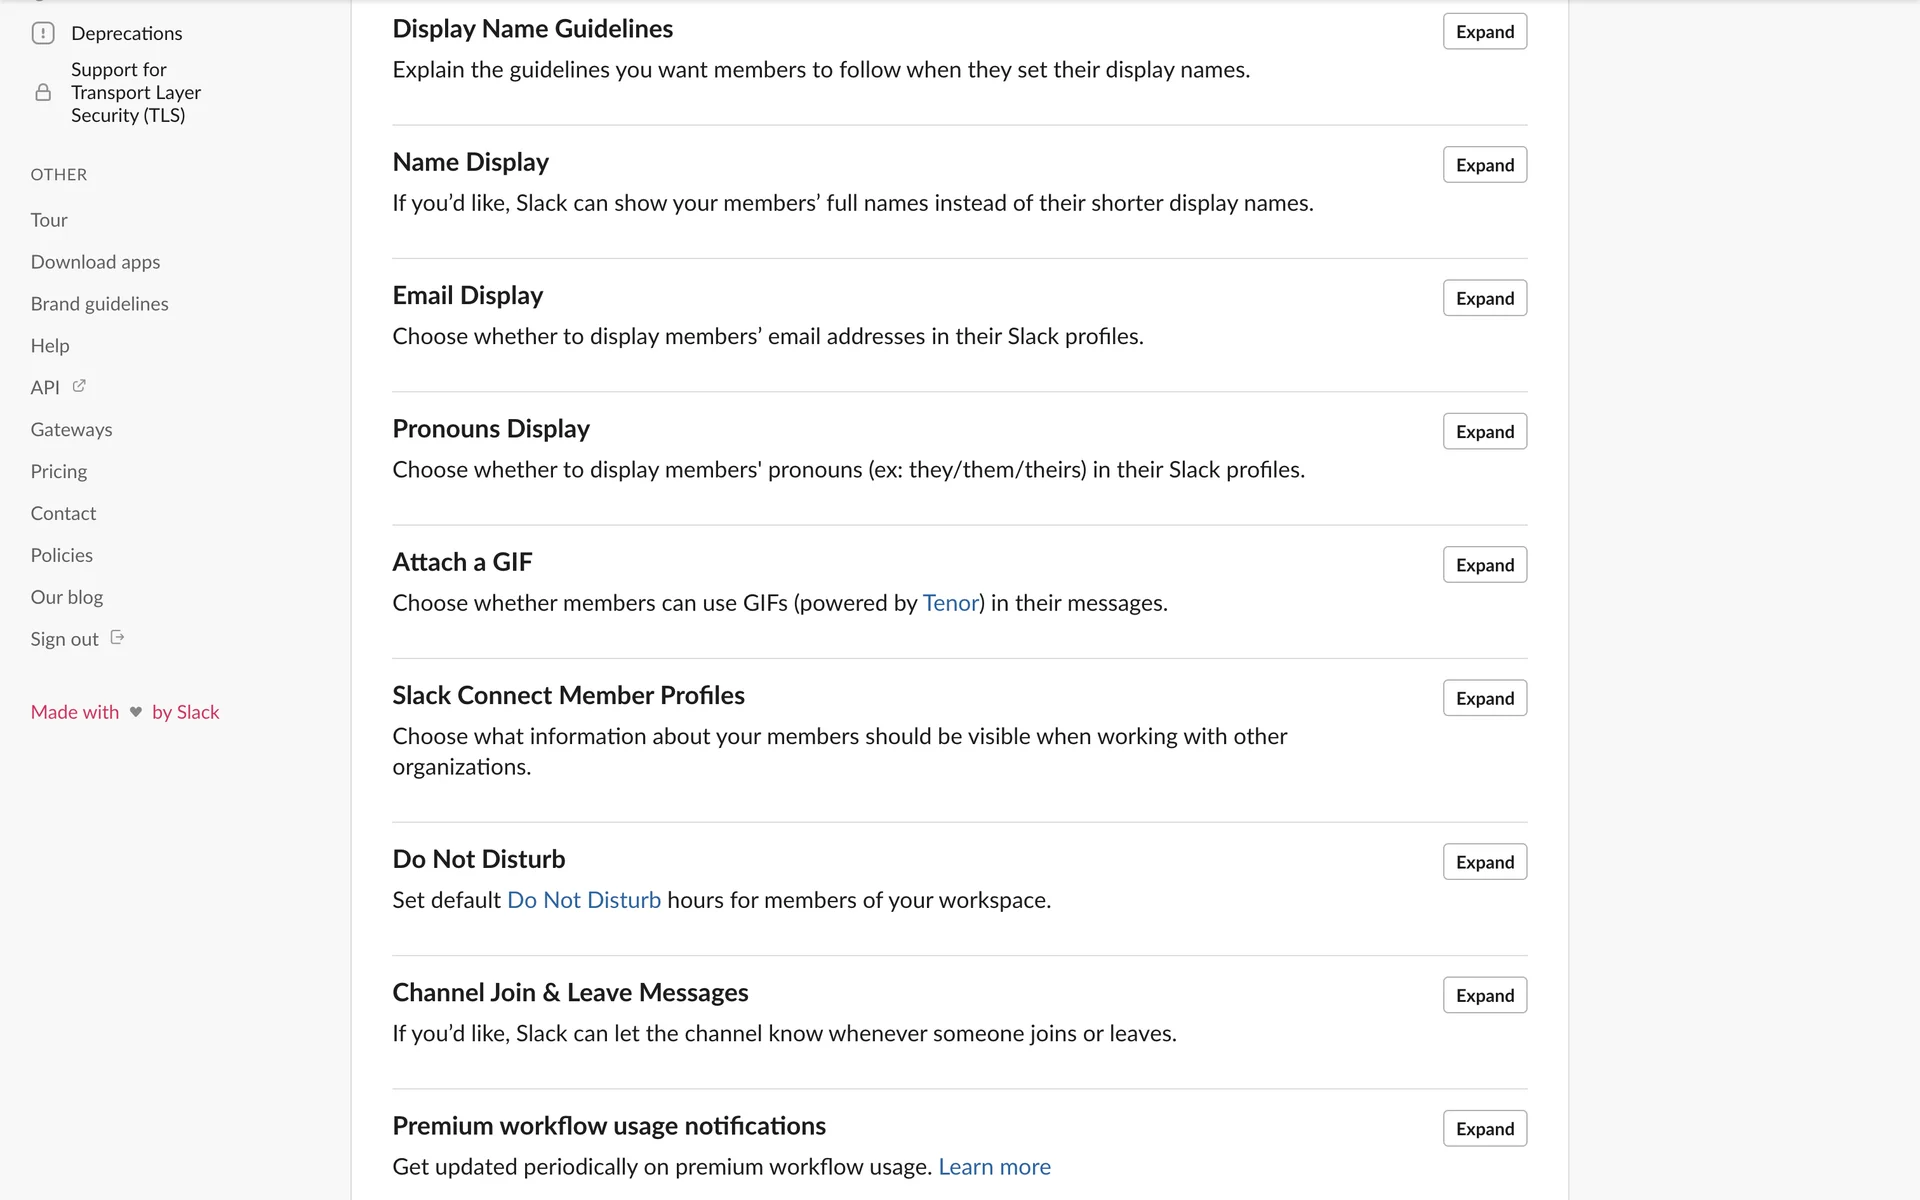Expand the Name Display setting

[x=1484, y=165]
